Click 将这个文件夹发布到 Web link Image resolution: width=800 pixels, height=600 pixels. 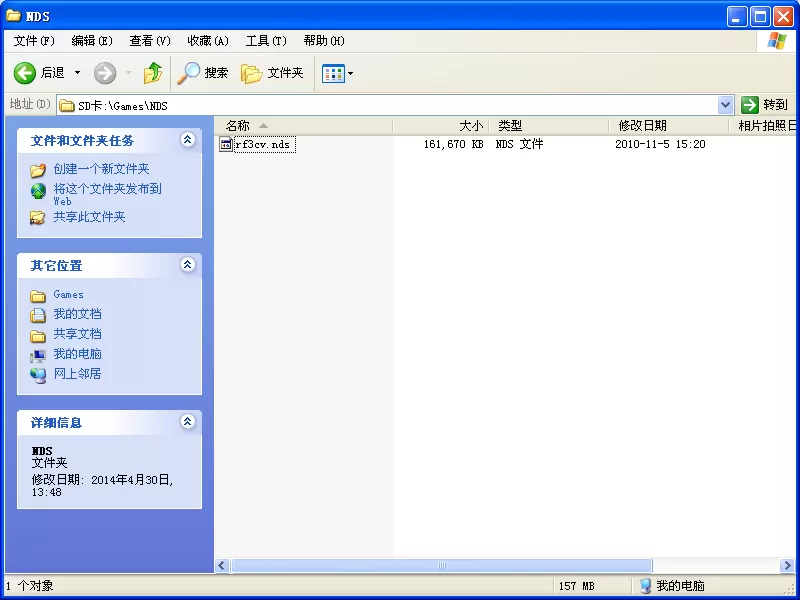pyautogui.click(x=107, y=194)
